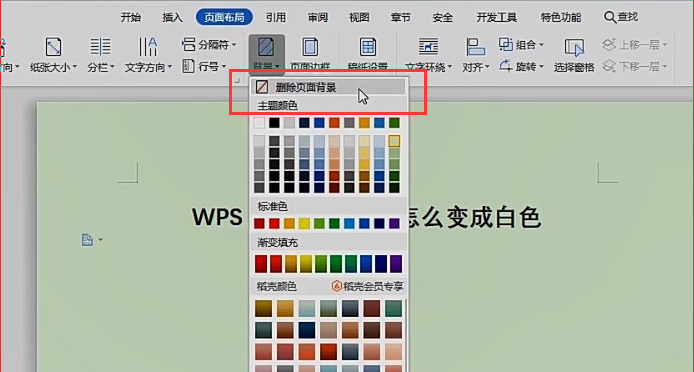
Task: Choose yellow in the standard colors row
Action: [x=304, y=223]
